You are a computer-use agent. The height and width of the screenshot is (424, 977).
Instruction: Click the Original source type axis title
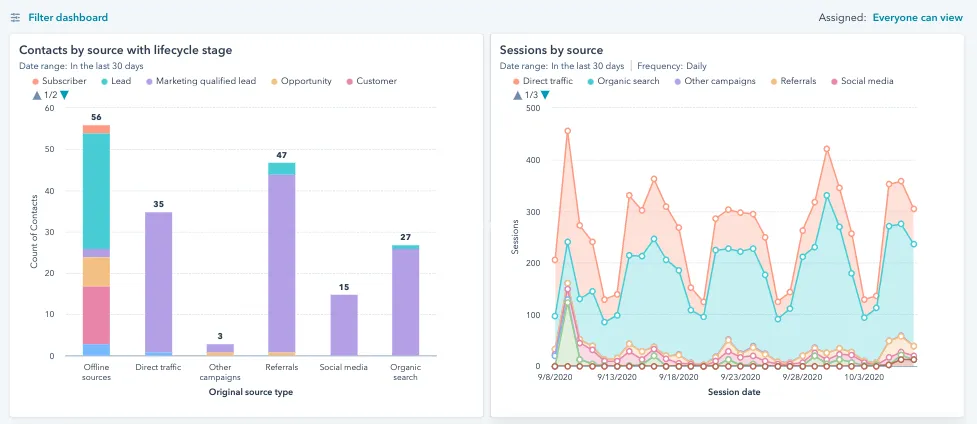tap(250, 392)
